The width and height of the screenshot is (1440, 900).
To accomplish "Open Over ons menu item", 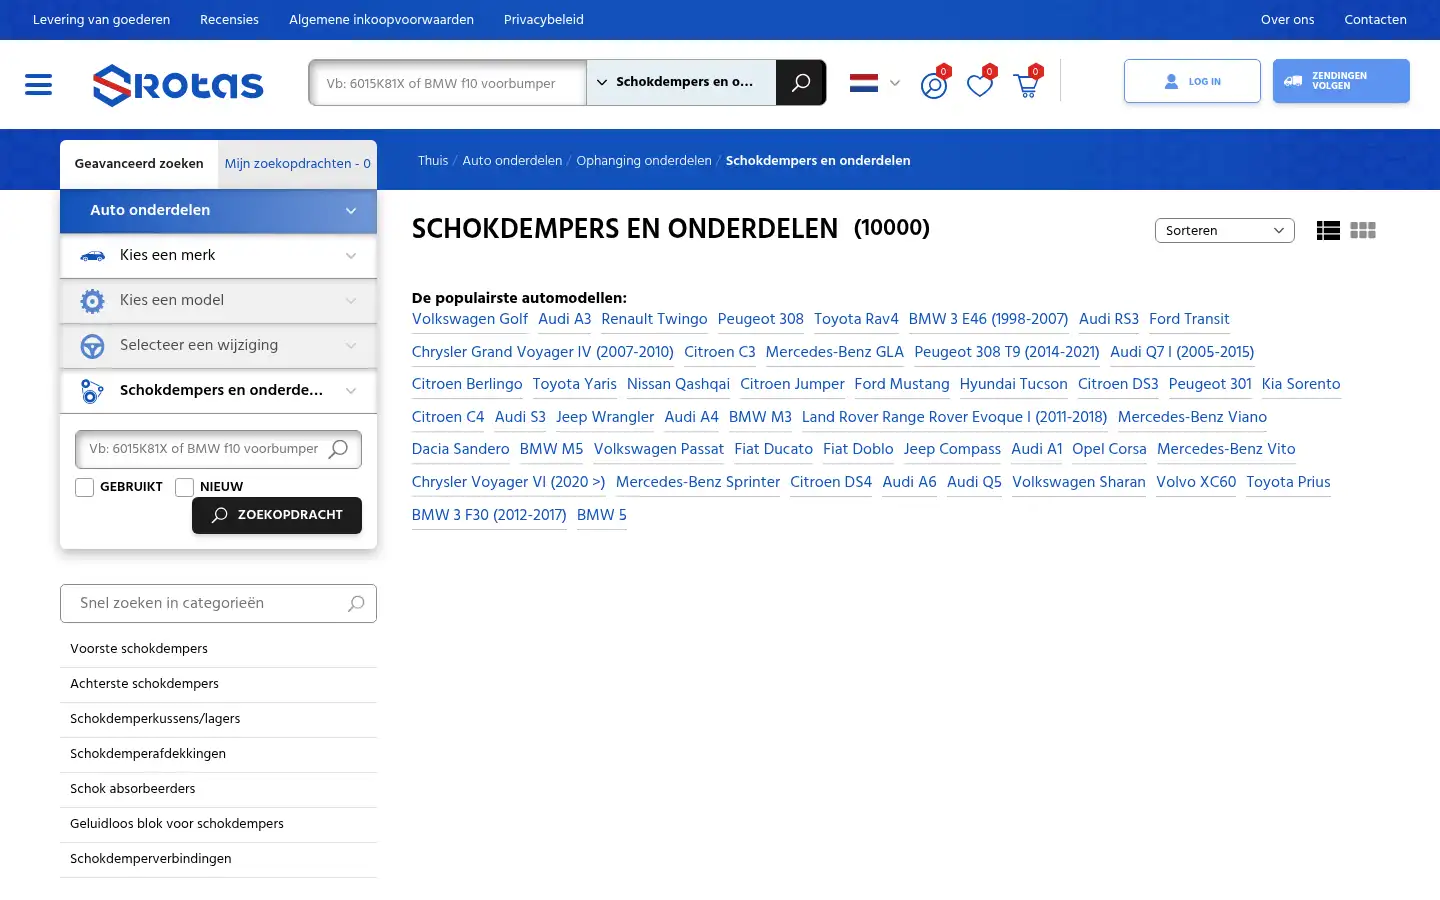I will (x=1288, y=20).
